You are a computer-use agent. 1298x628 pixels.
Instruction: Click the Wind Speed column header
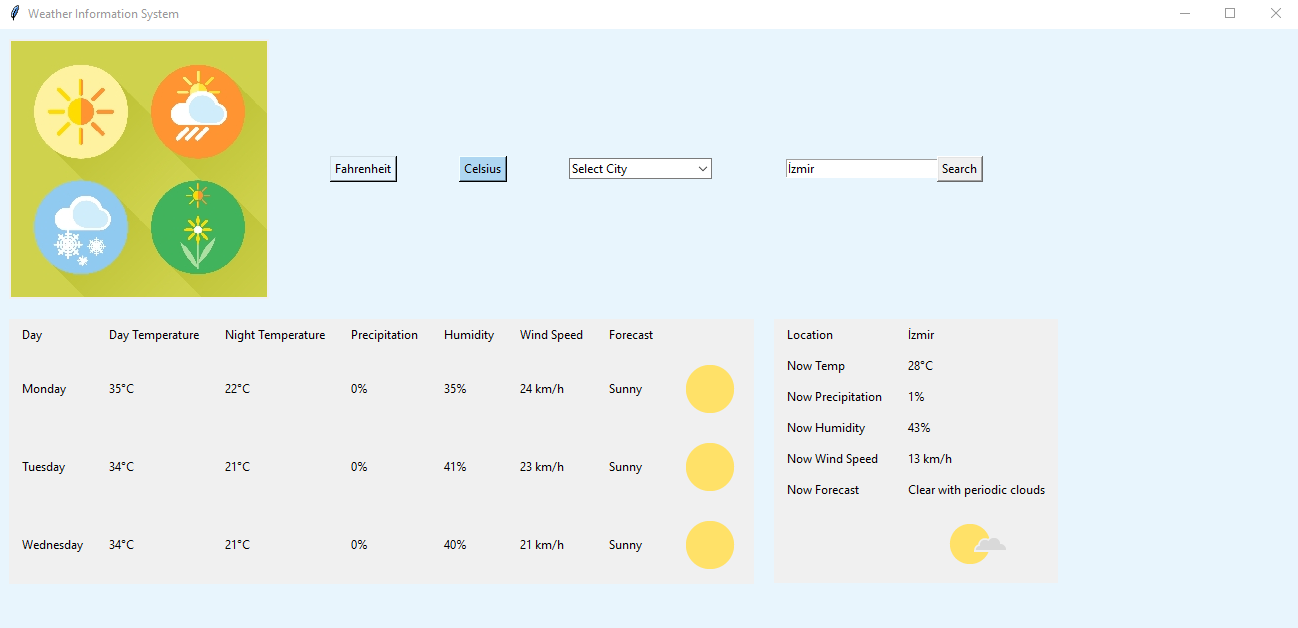[551, 335]
